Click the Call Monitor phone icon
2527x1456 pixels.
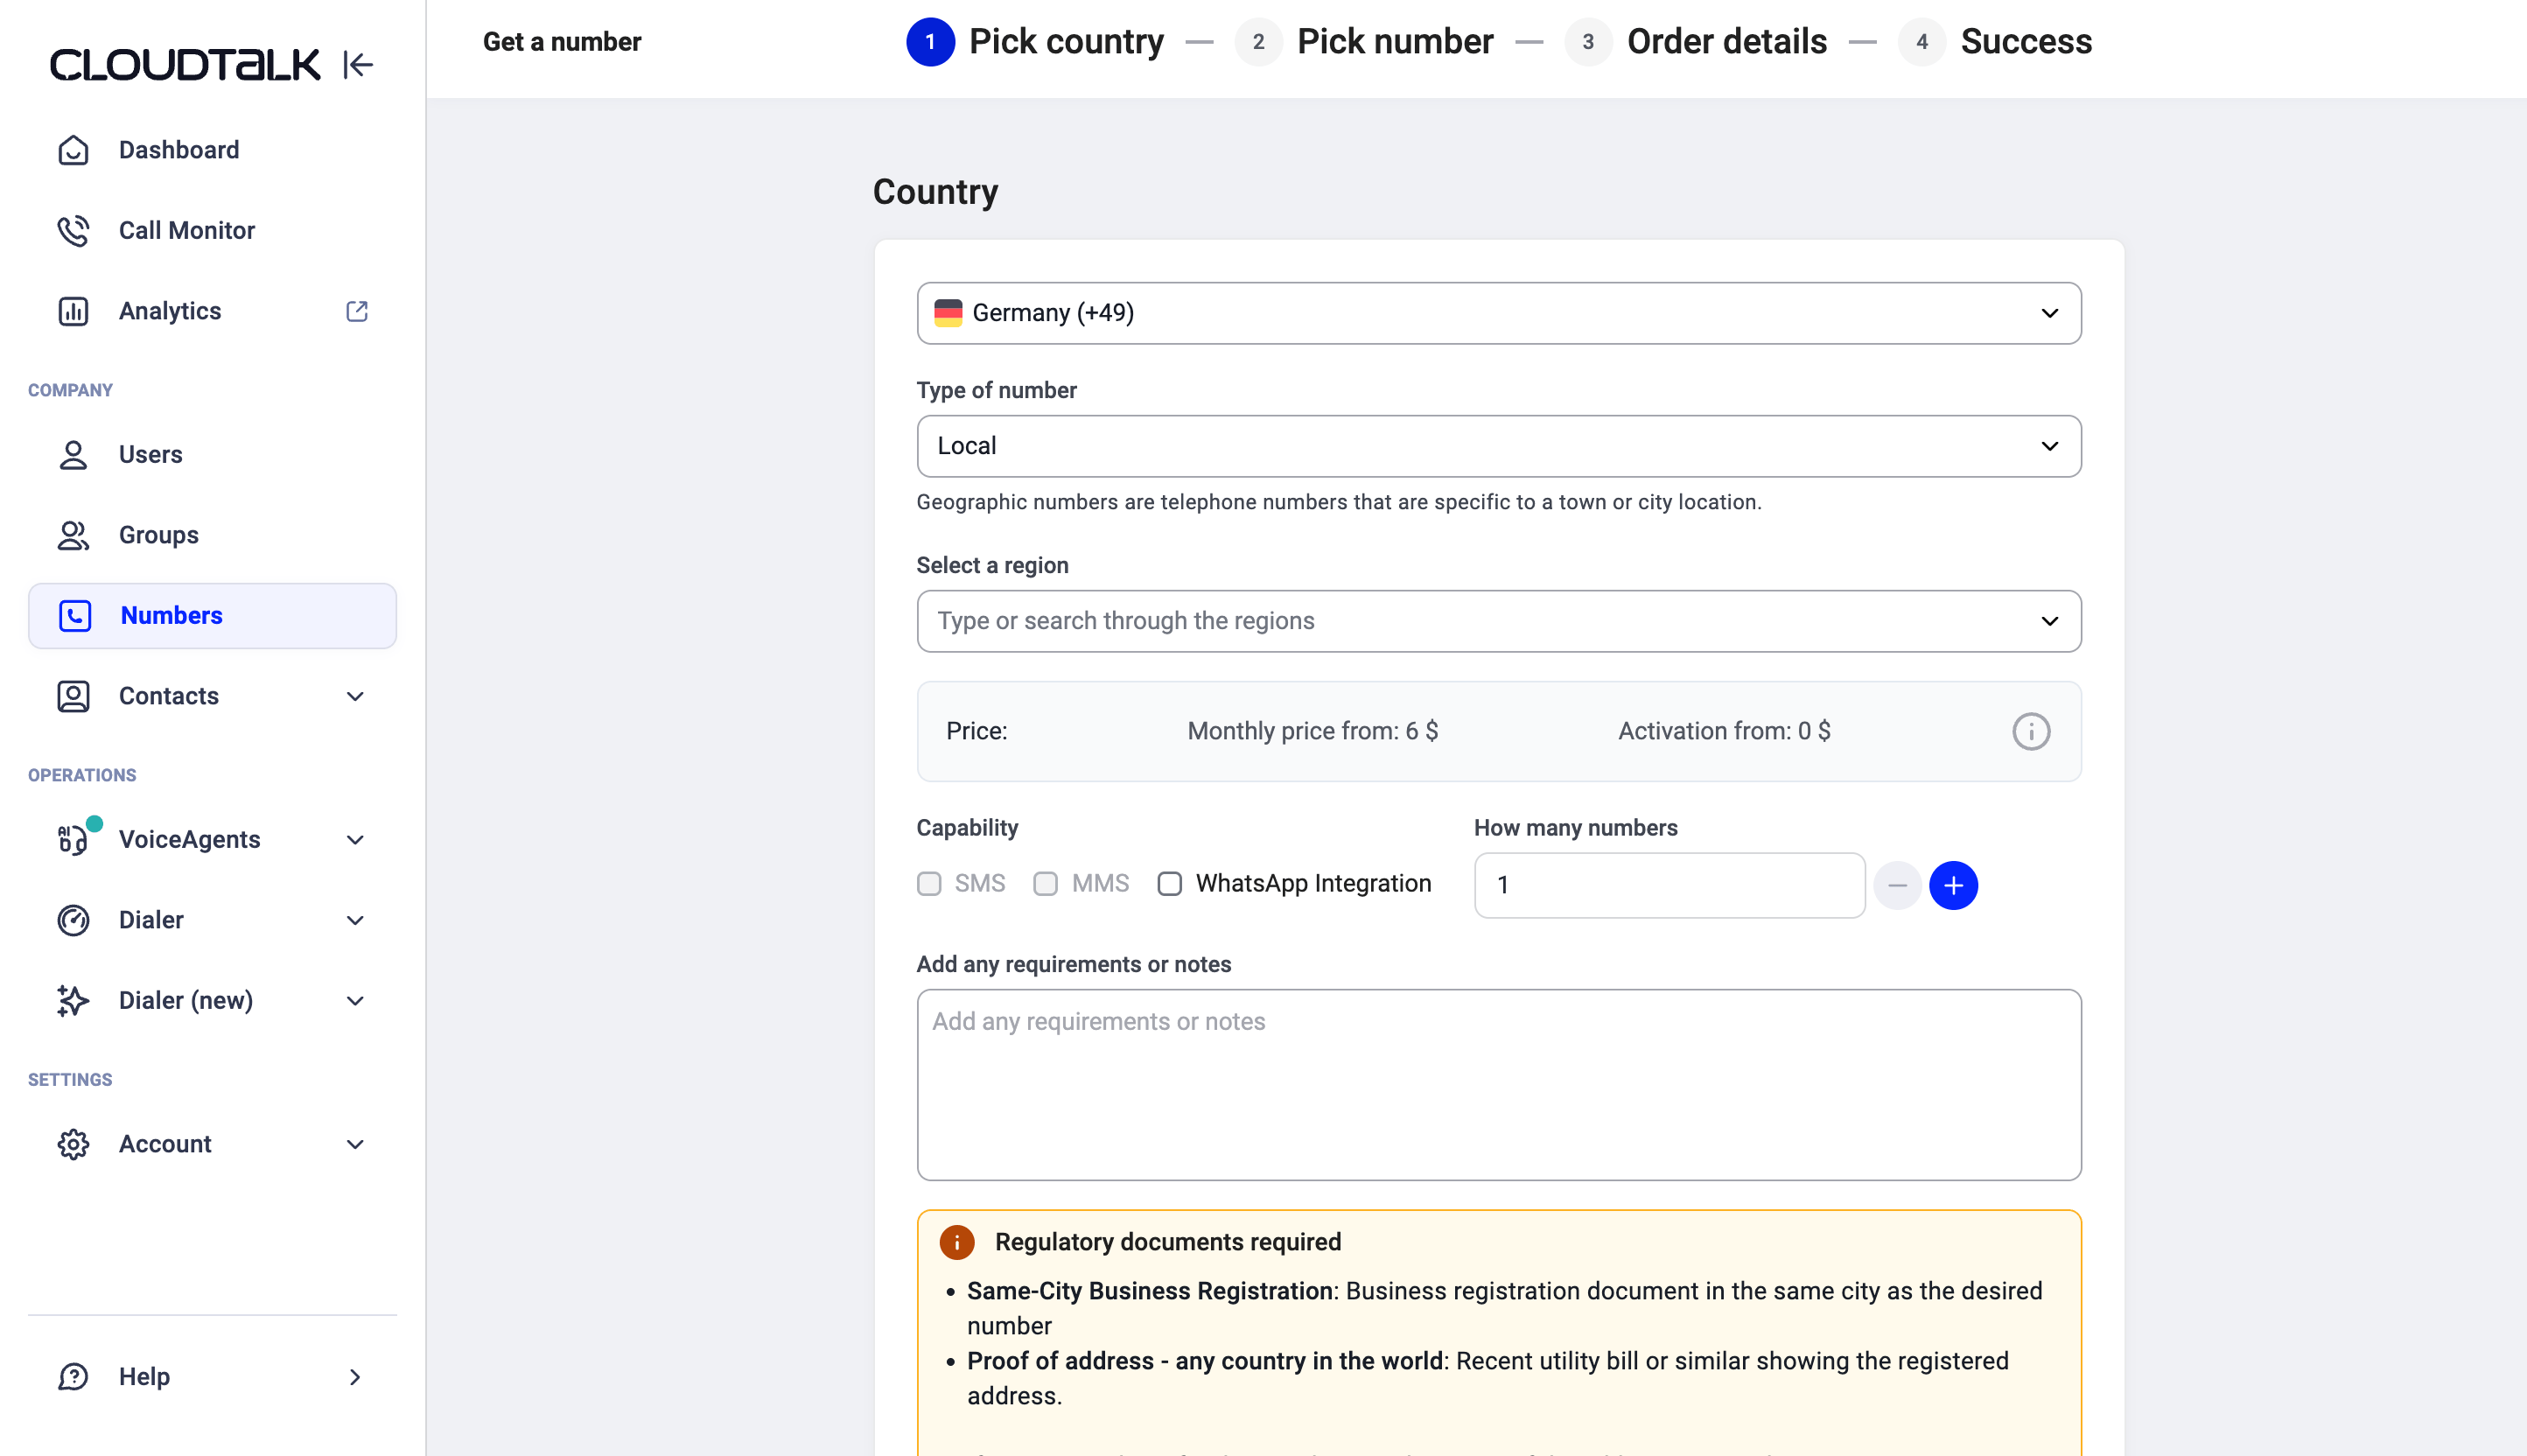point(73,230)
